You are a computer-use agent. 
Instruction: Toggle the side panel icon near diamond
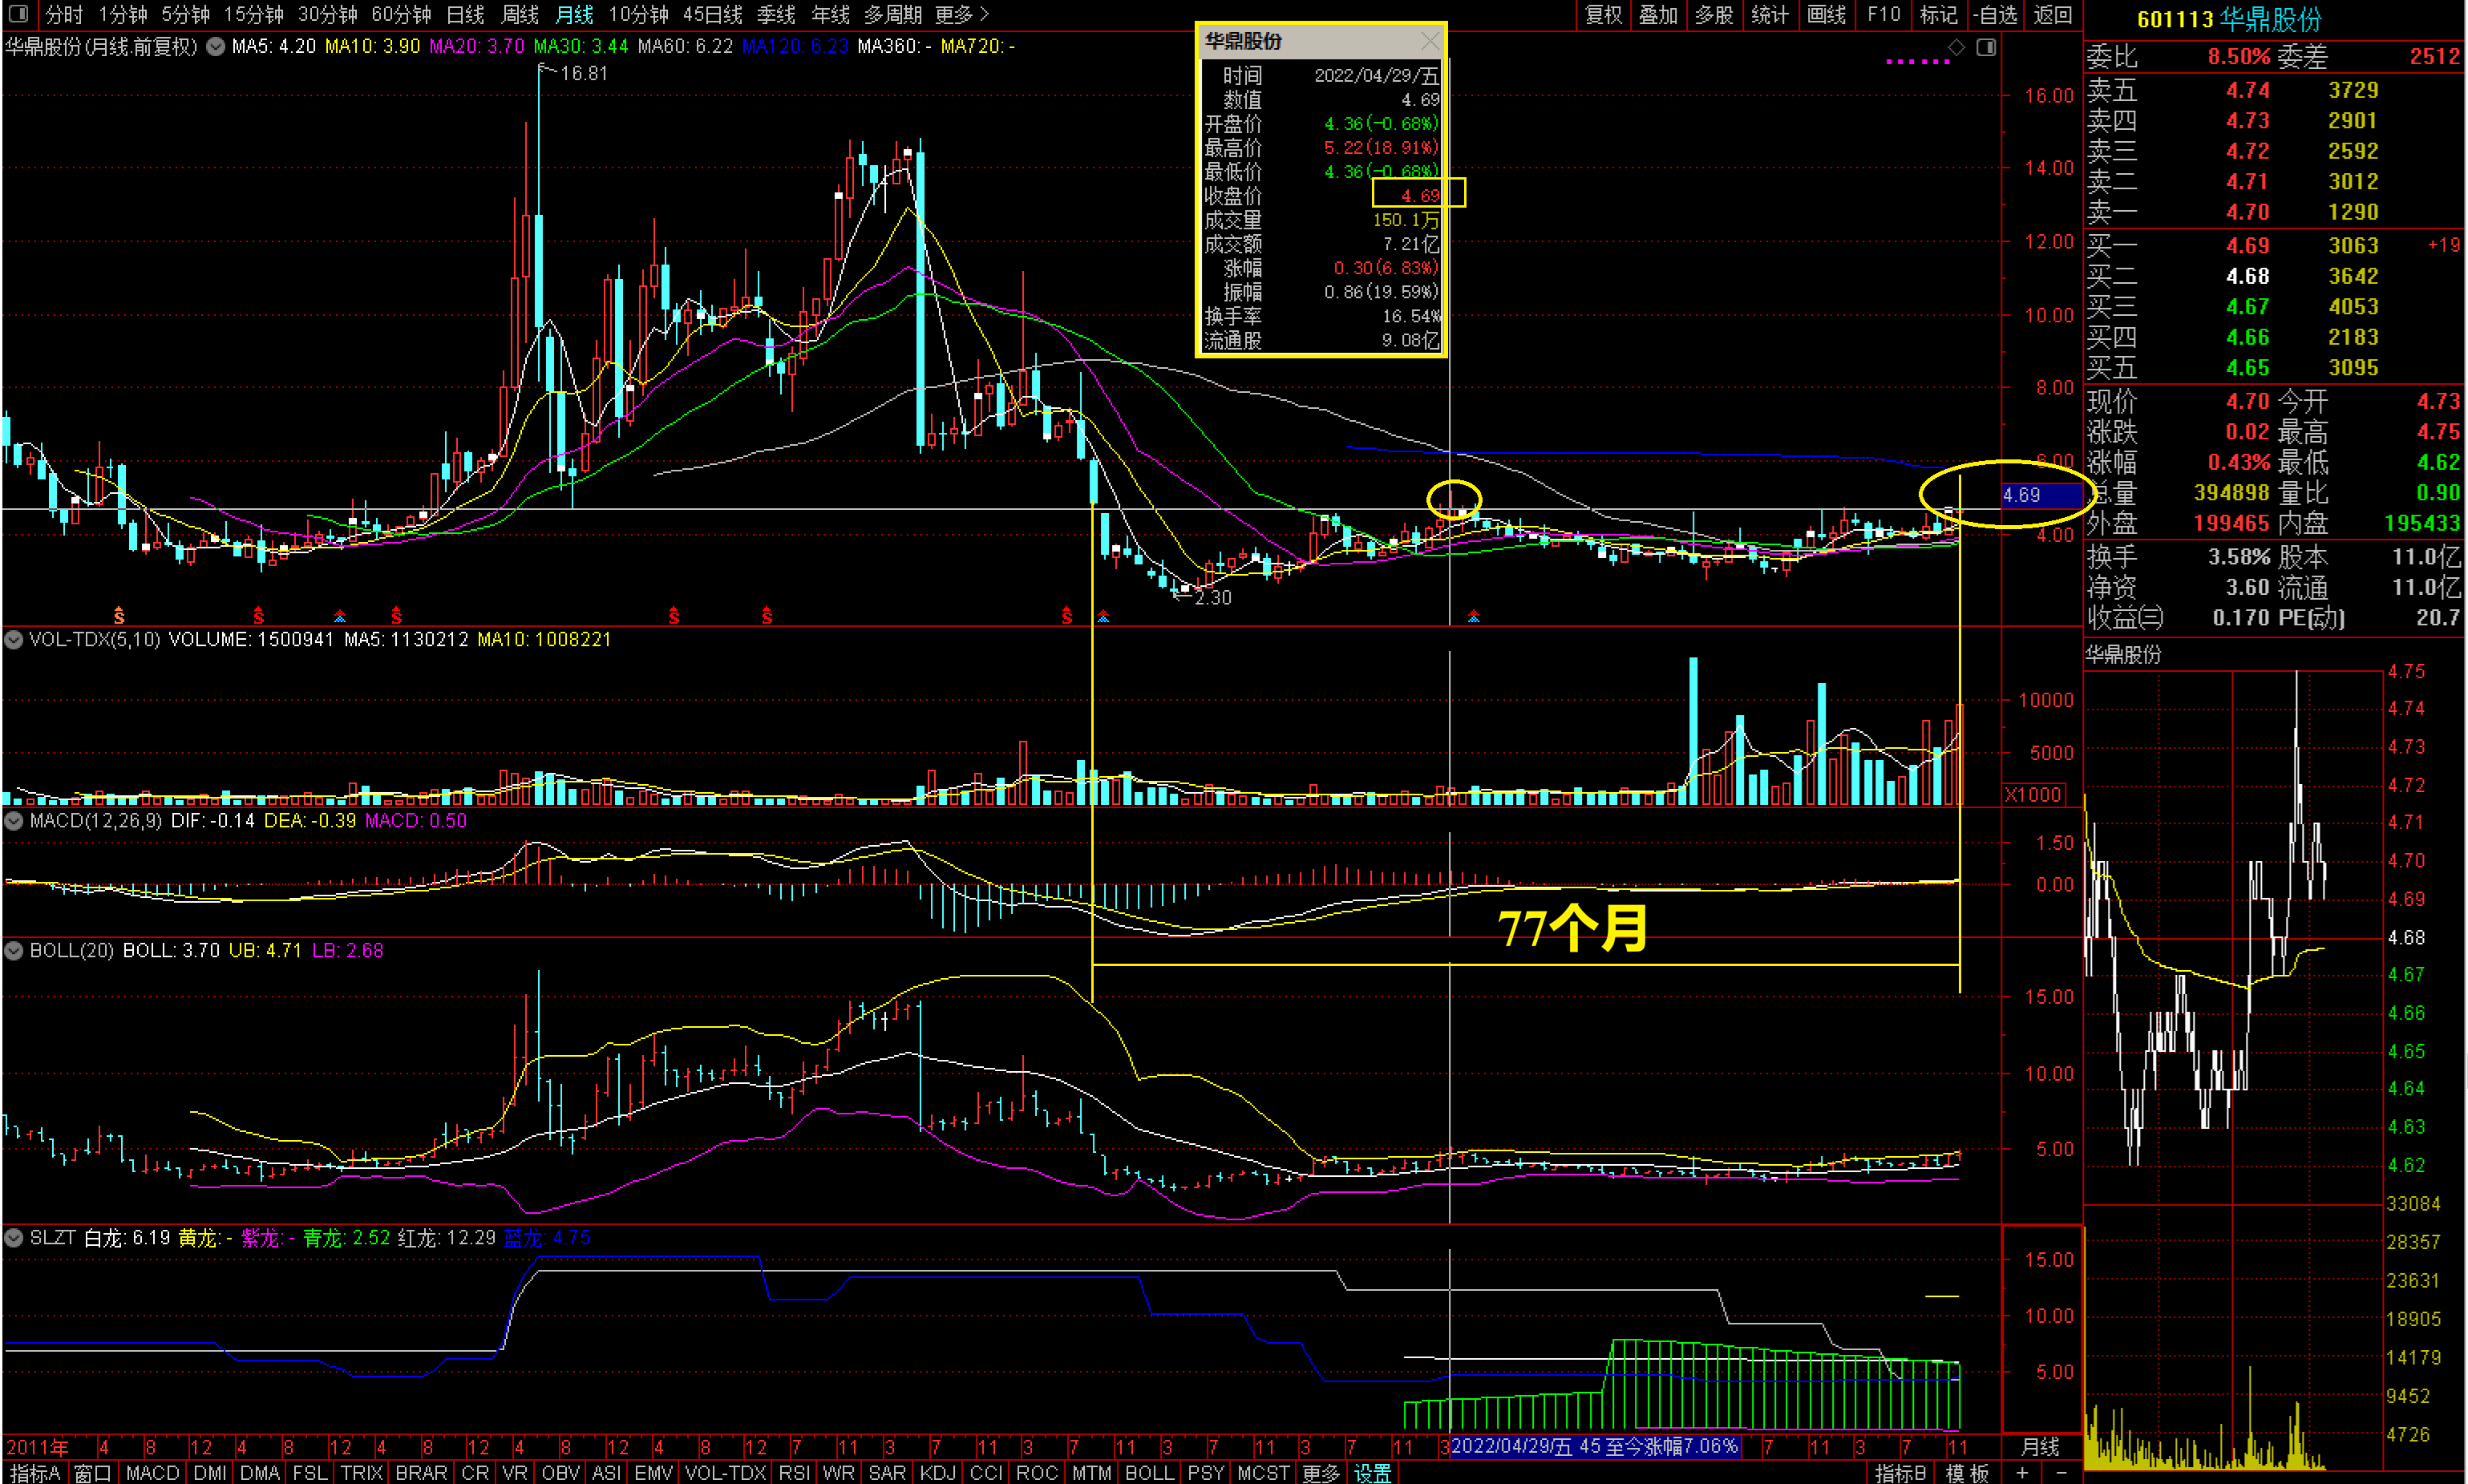pyautogui.click(x=1986, y=47)
